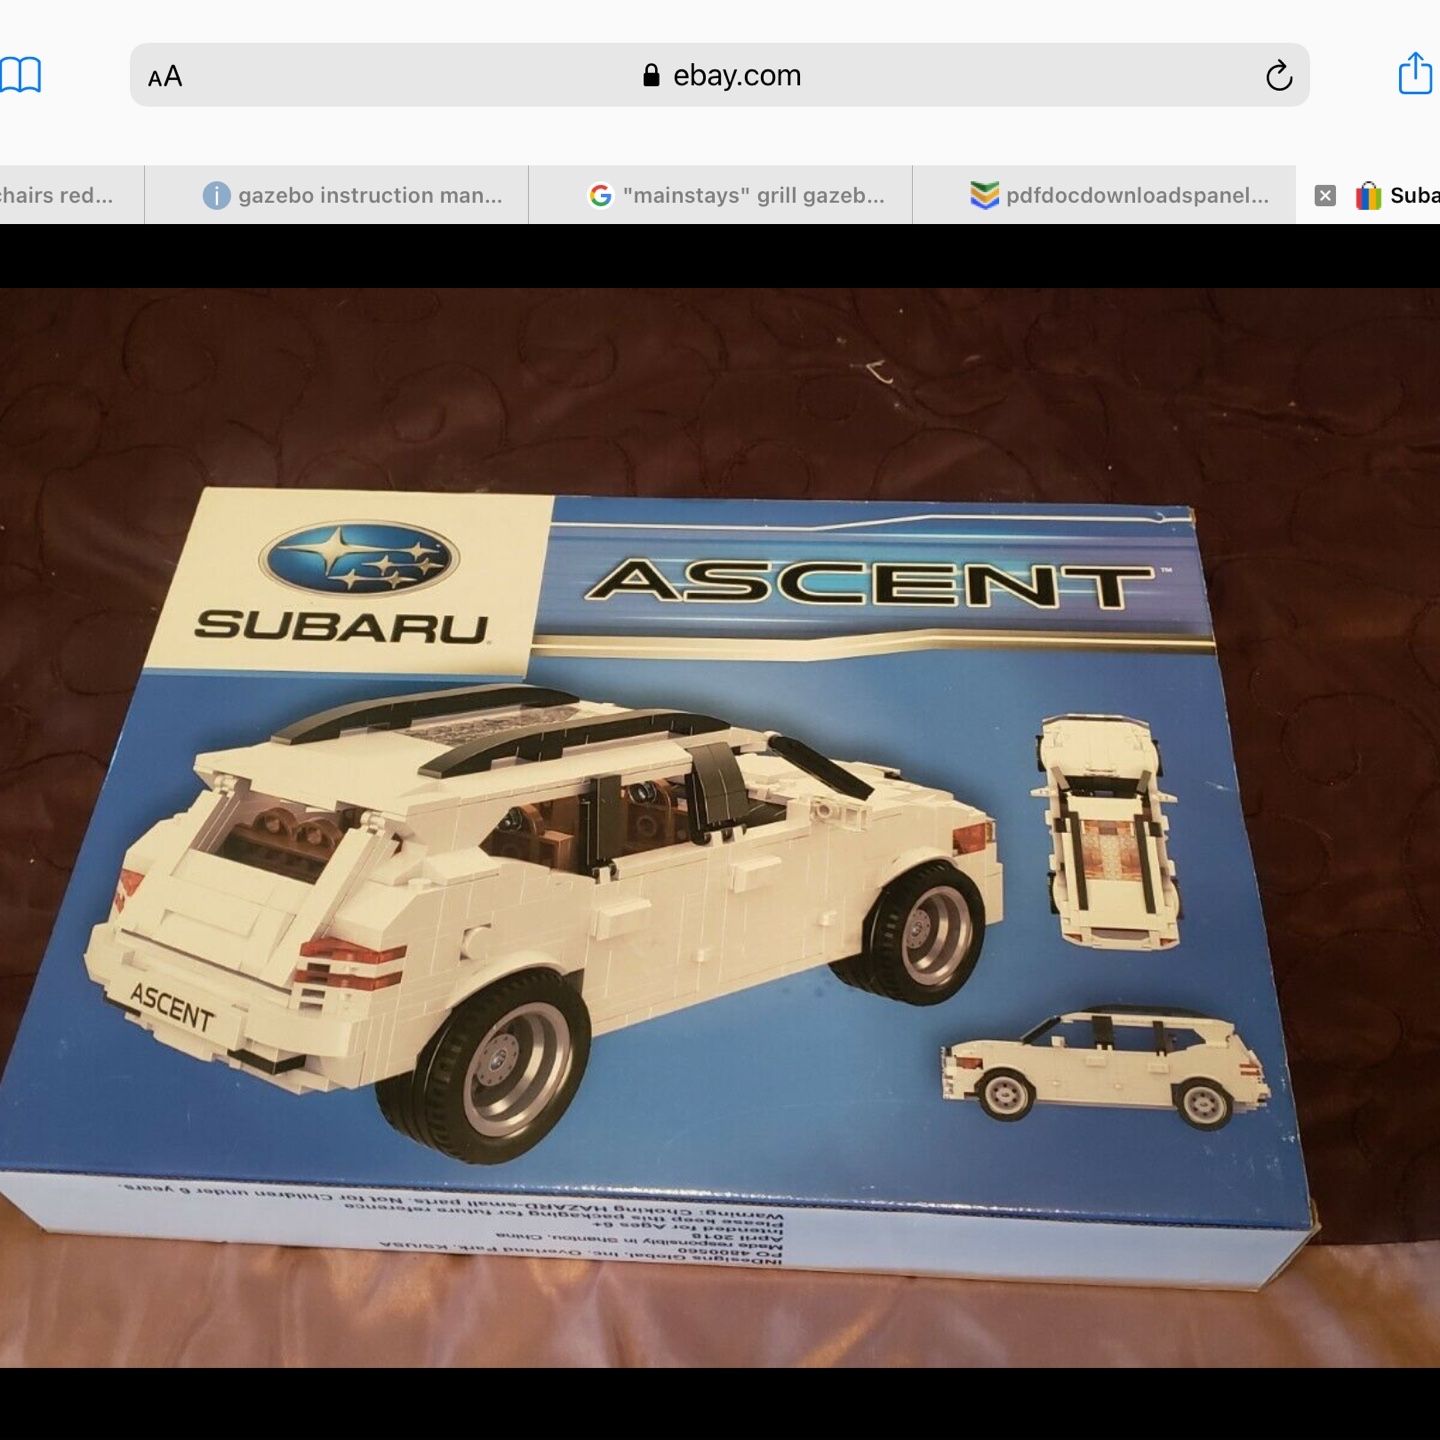Open the bookmarks book icon

pos(20,75)
